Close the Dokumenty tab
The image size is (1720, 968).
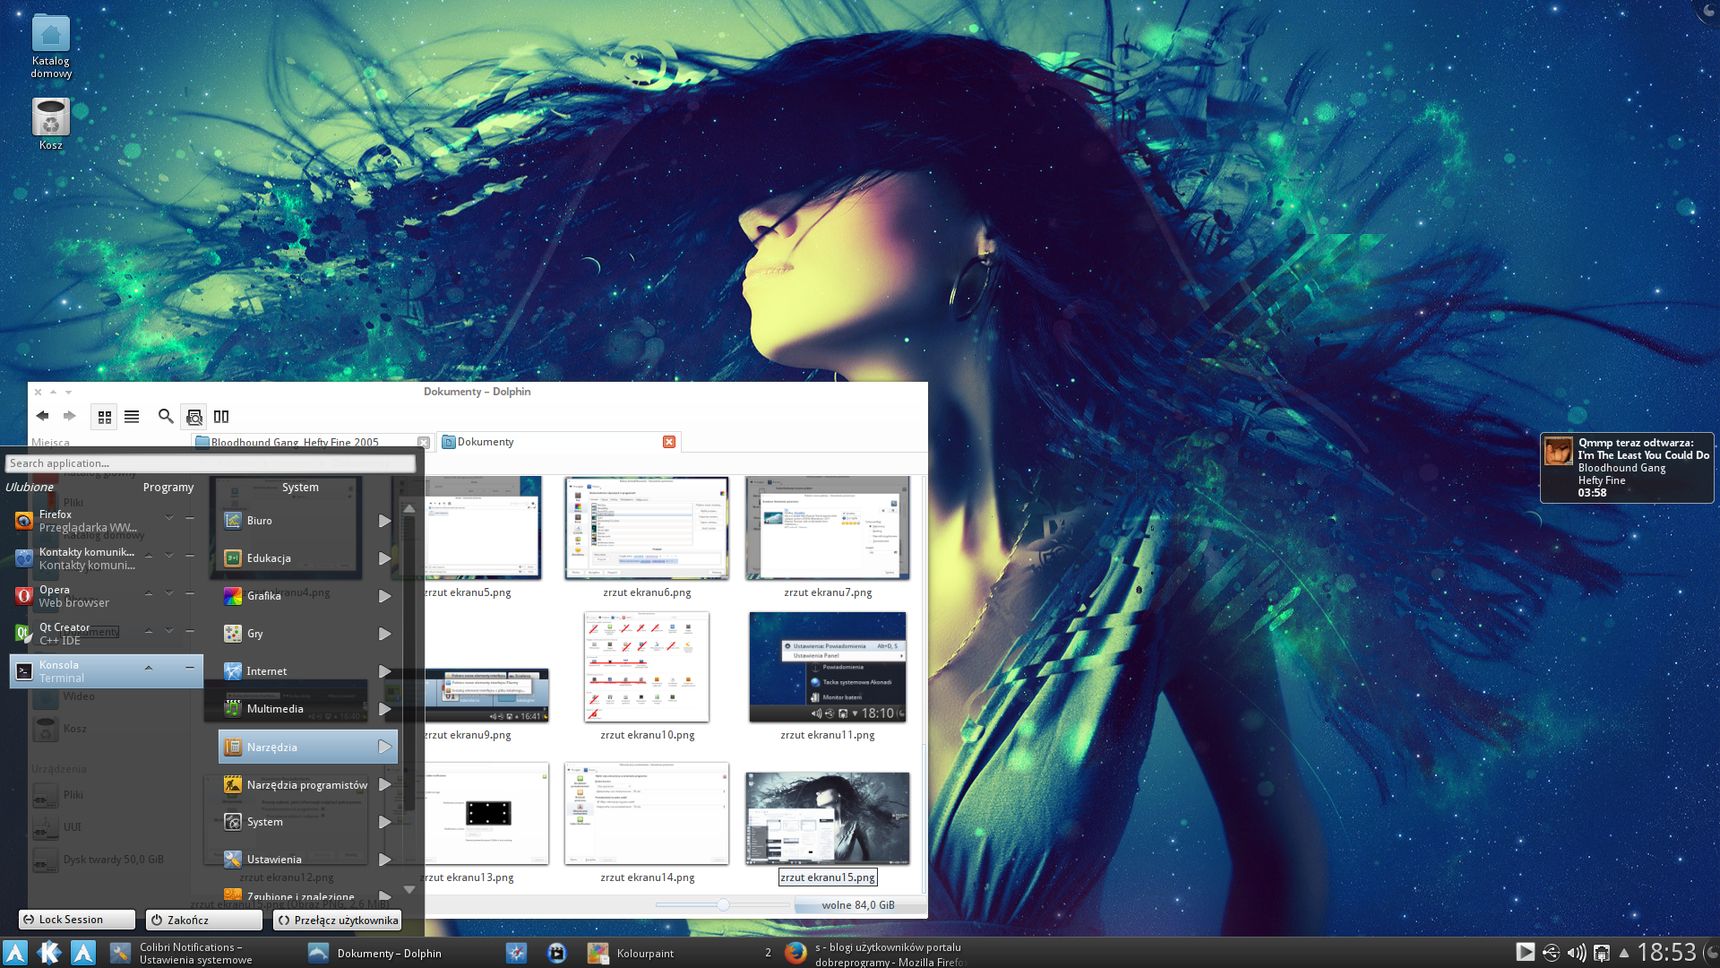(x=669, y=442)
